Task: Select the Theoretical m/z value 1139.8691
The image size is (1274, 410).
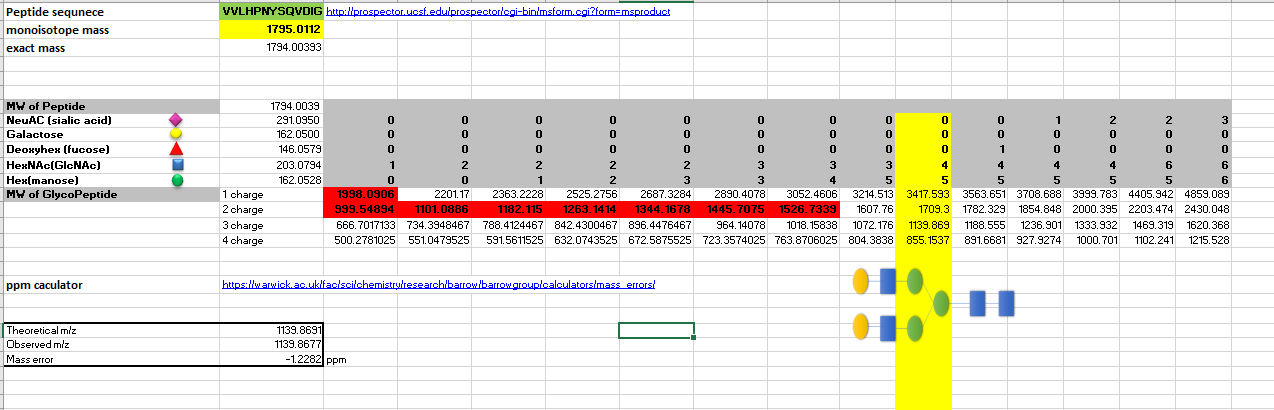Action: coord(271,330)
